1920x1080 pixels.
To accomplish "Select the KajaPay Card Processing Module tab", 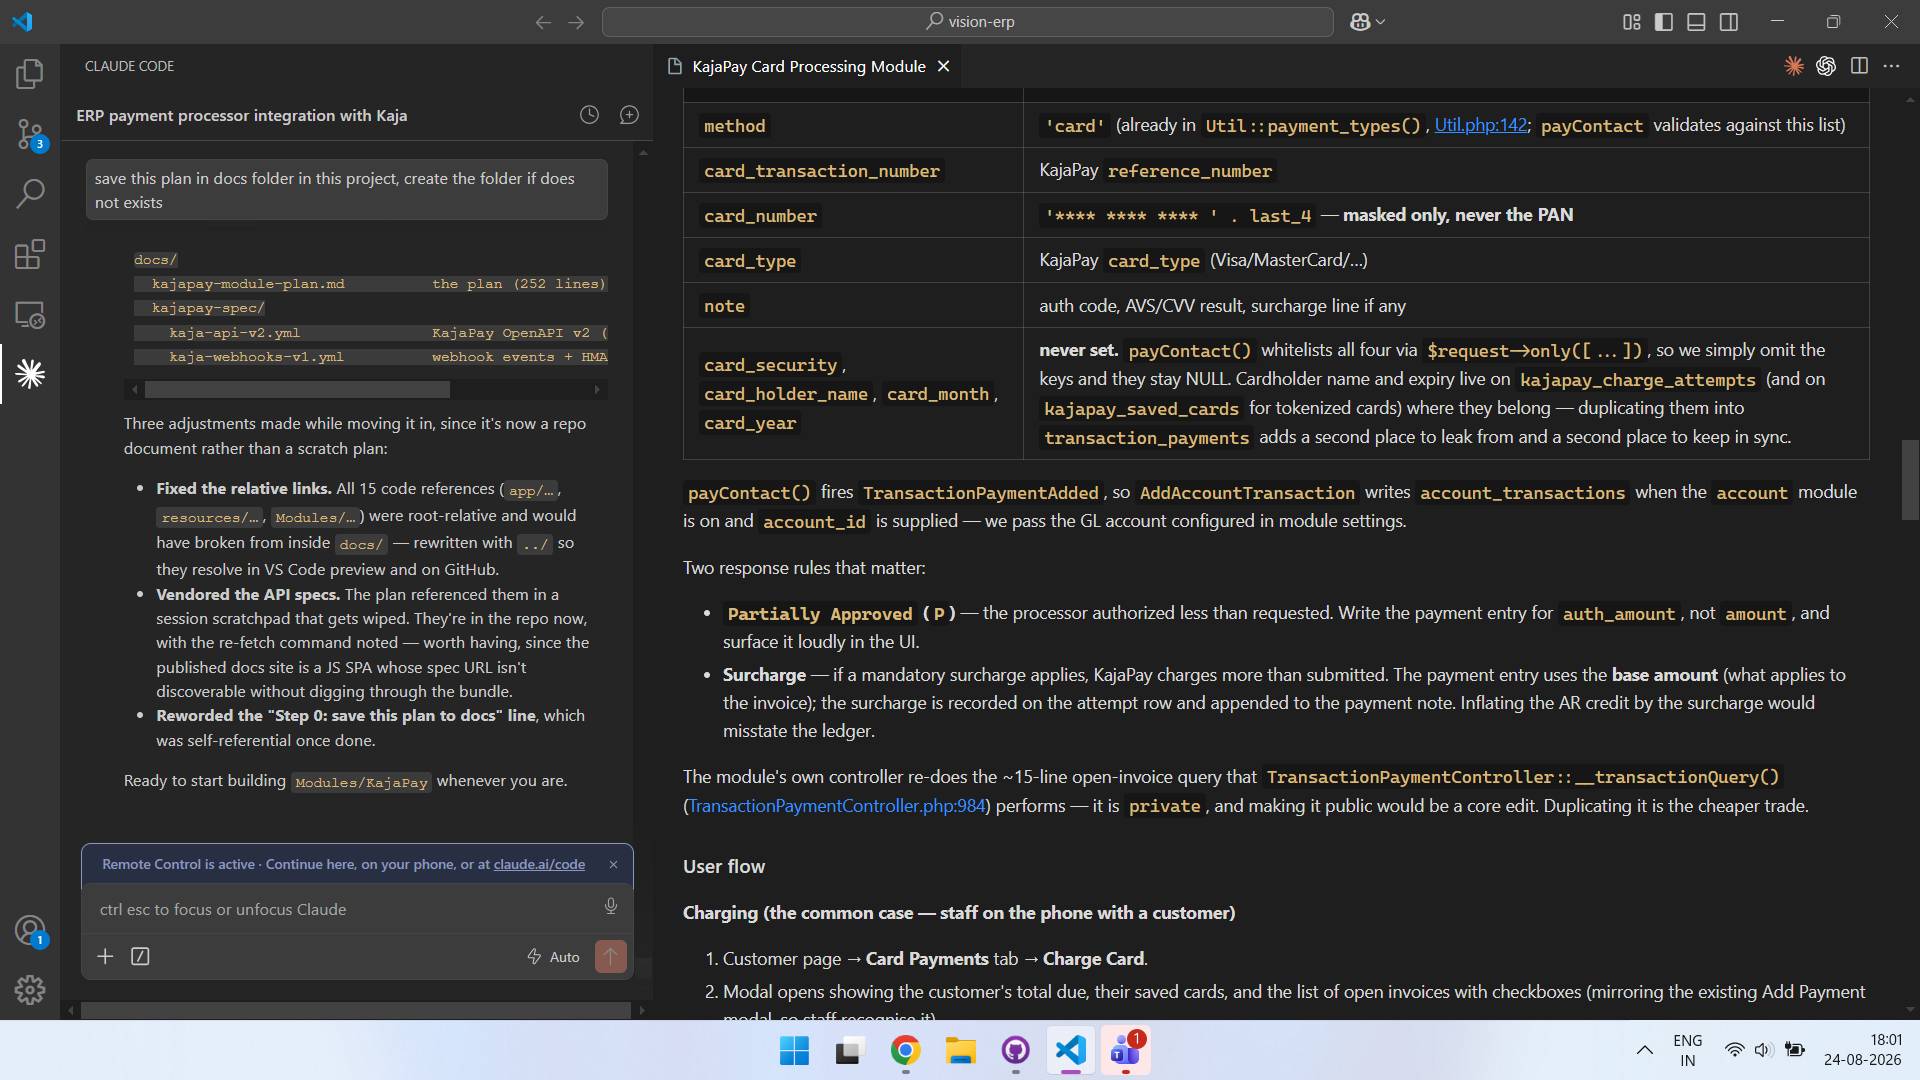I will click(808, 66).
